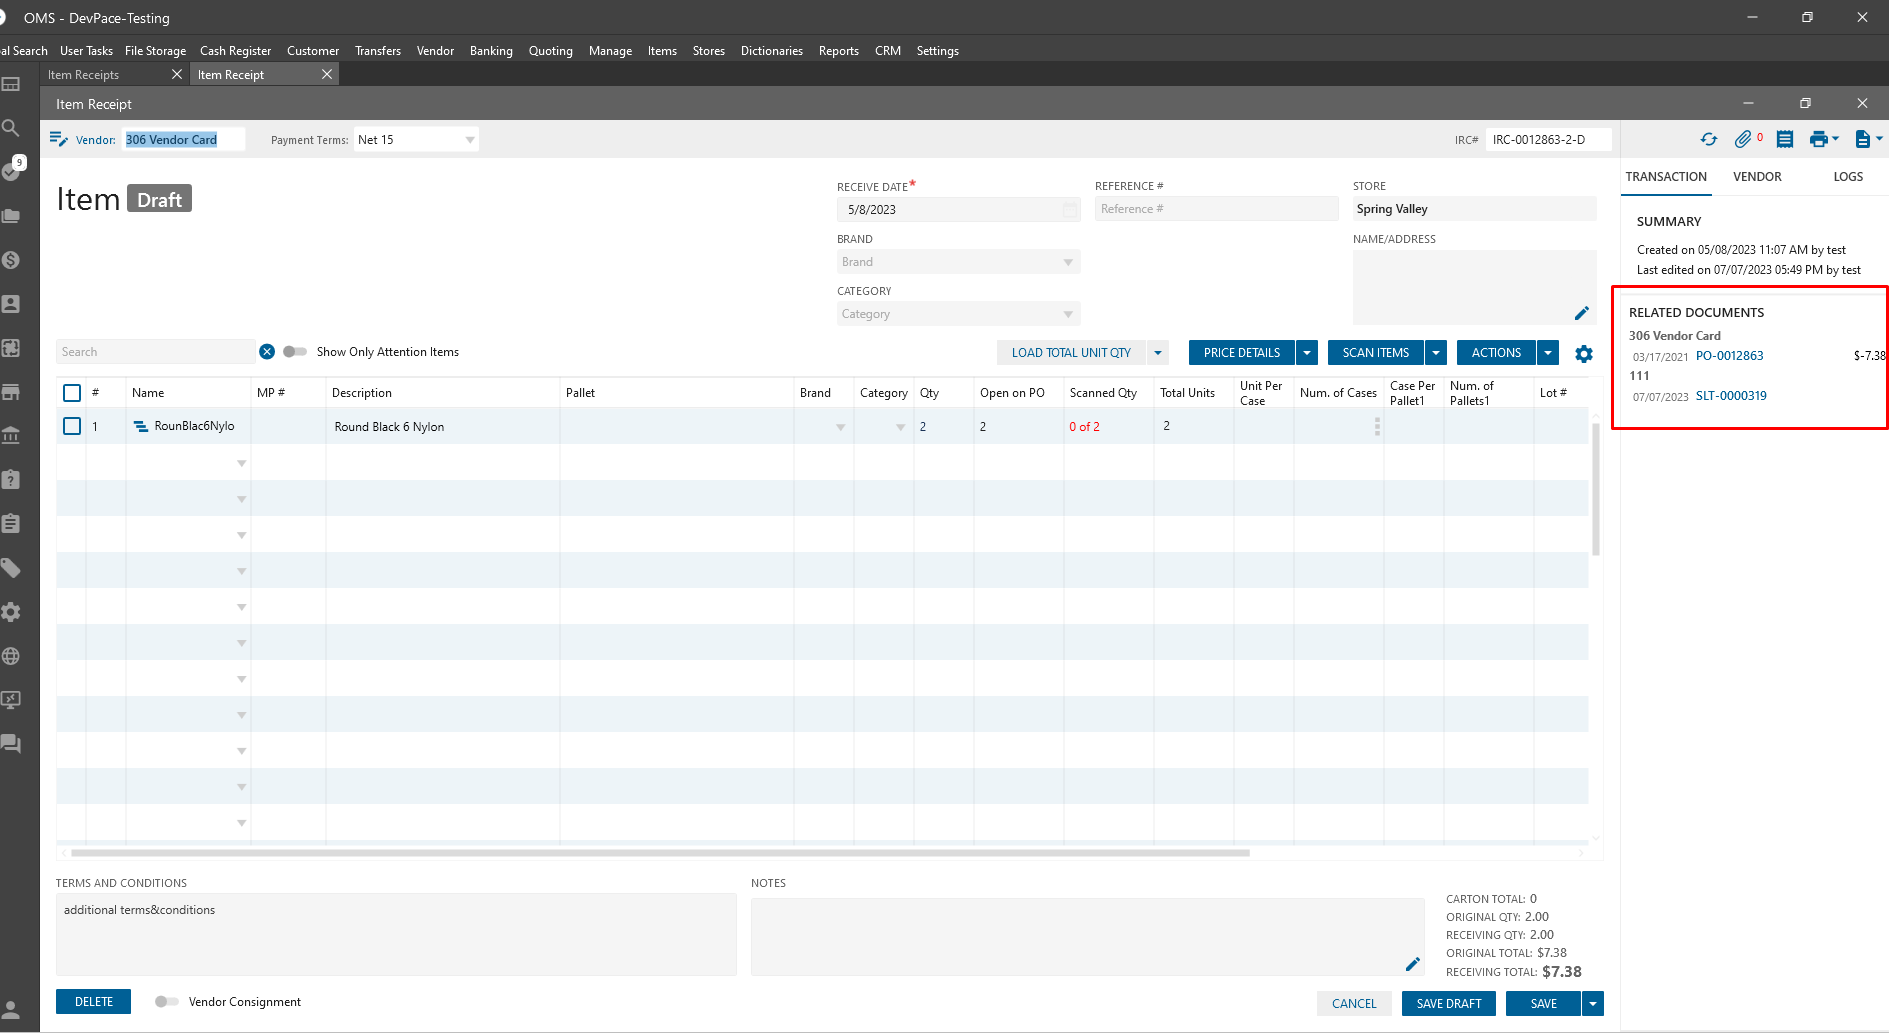The image size is (1889, 1033).
Task: Open the tasks icon with the 9 badge
Action: [12, 171]
